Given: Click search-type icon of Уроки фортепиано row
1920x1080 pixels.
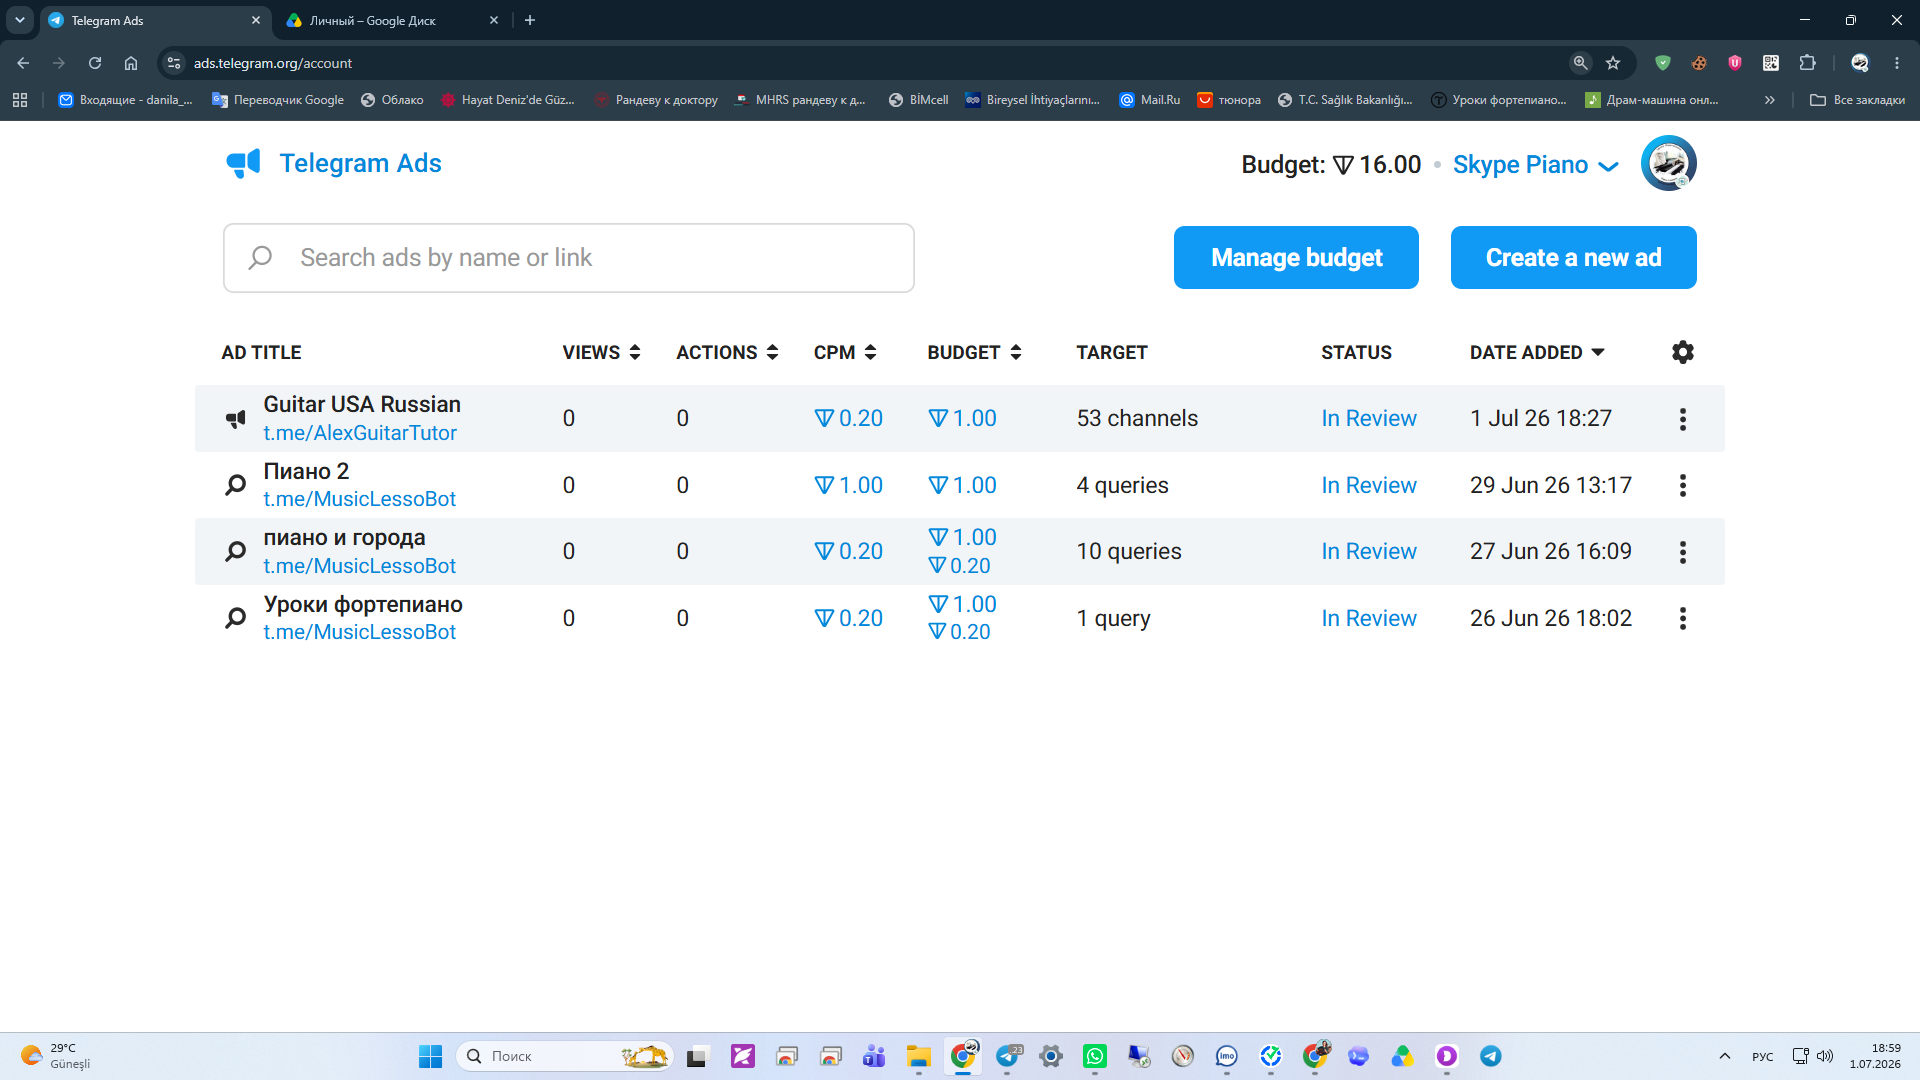Looking at the screenshot, I should pyautogui.click(x=236, y=618).
